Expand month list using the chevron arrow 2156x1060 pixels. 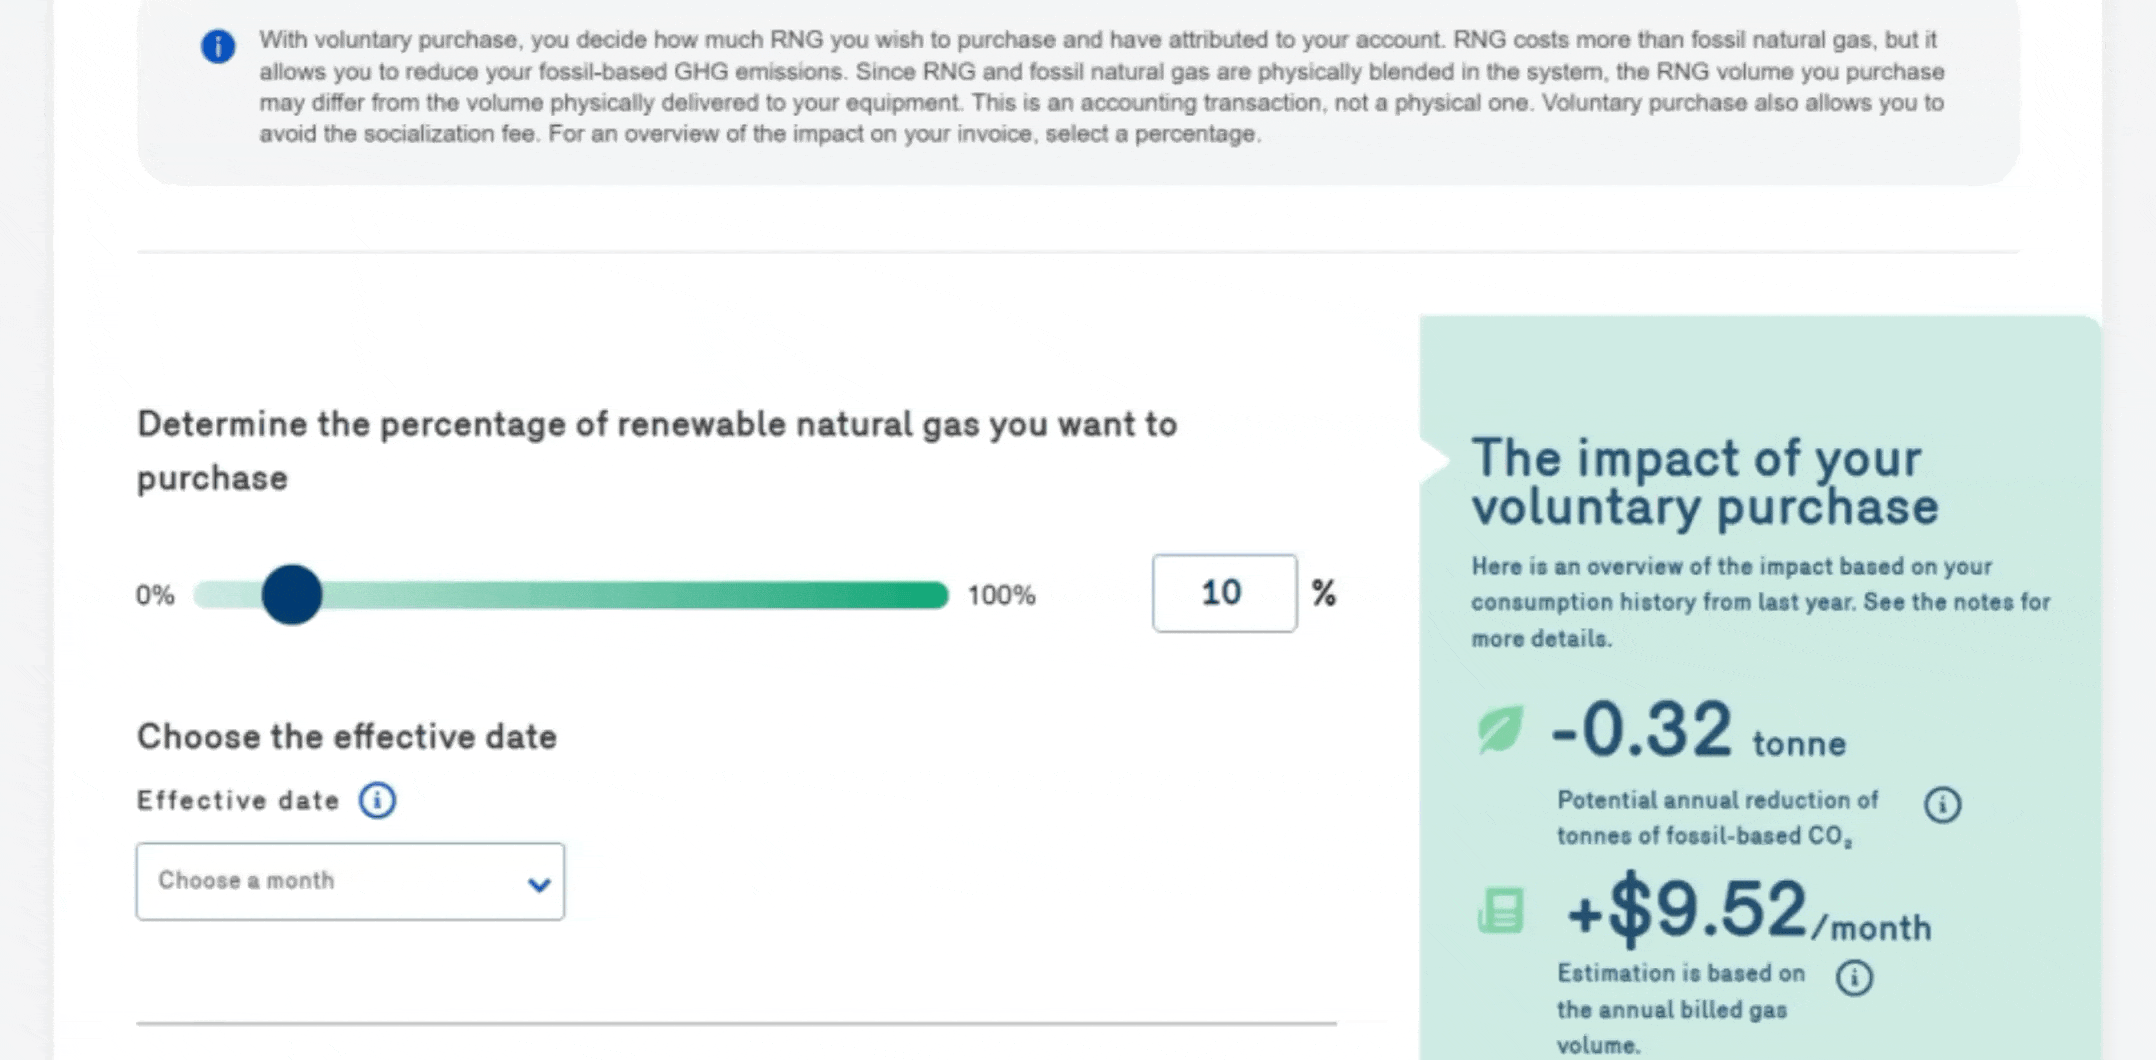(539, 884)
